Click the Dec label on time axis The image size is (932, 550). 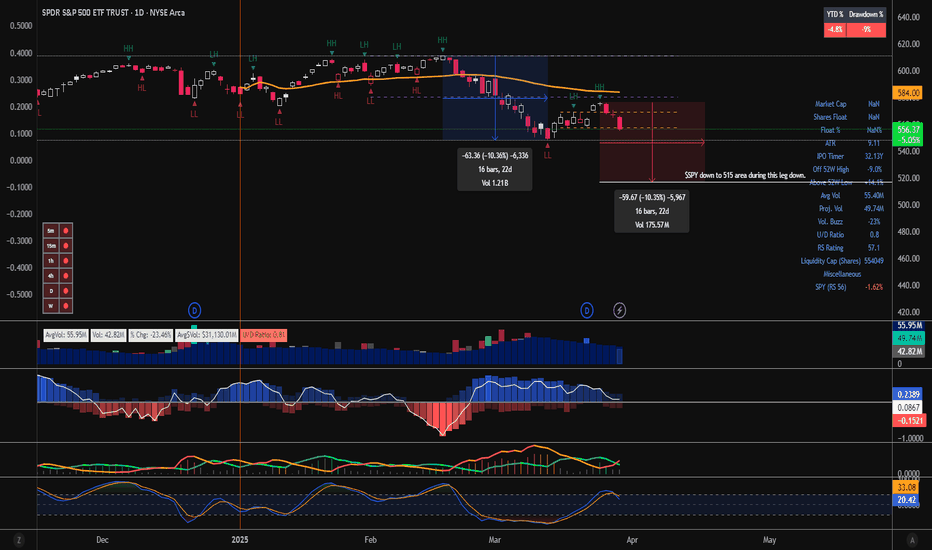point(102,540)
